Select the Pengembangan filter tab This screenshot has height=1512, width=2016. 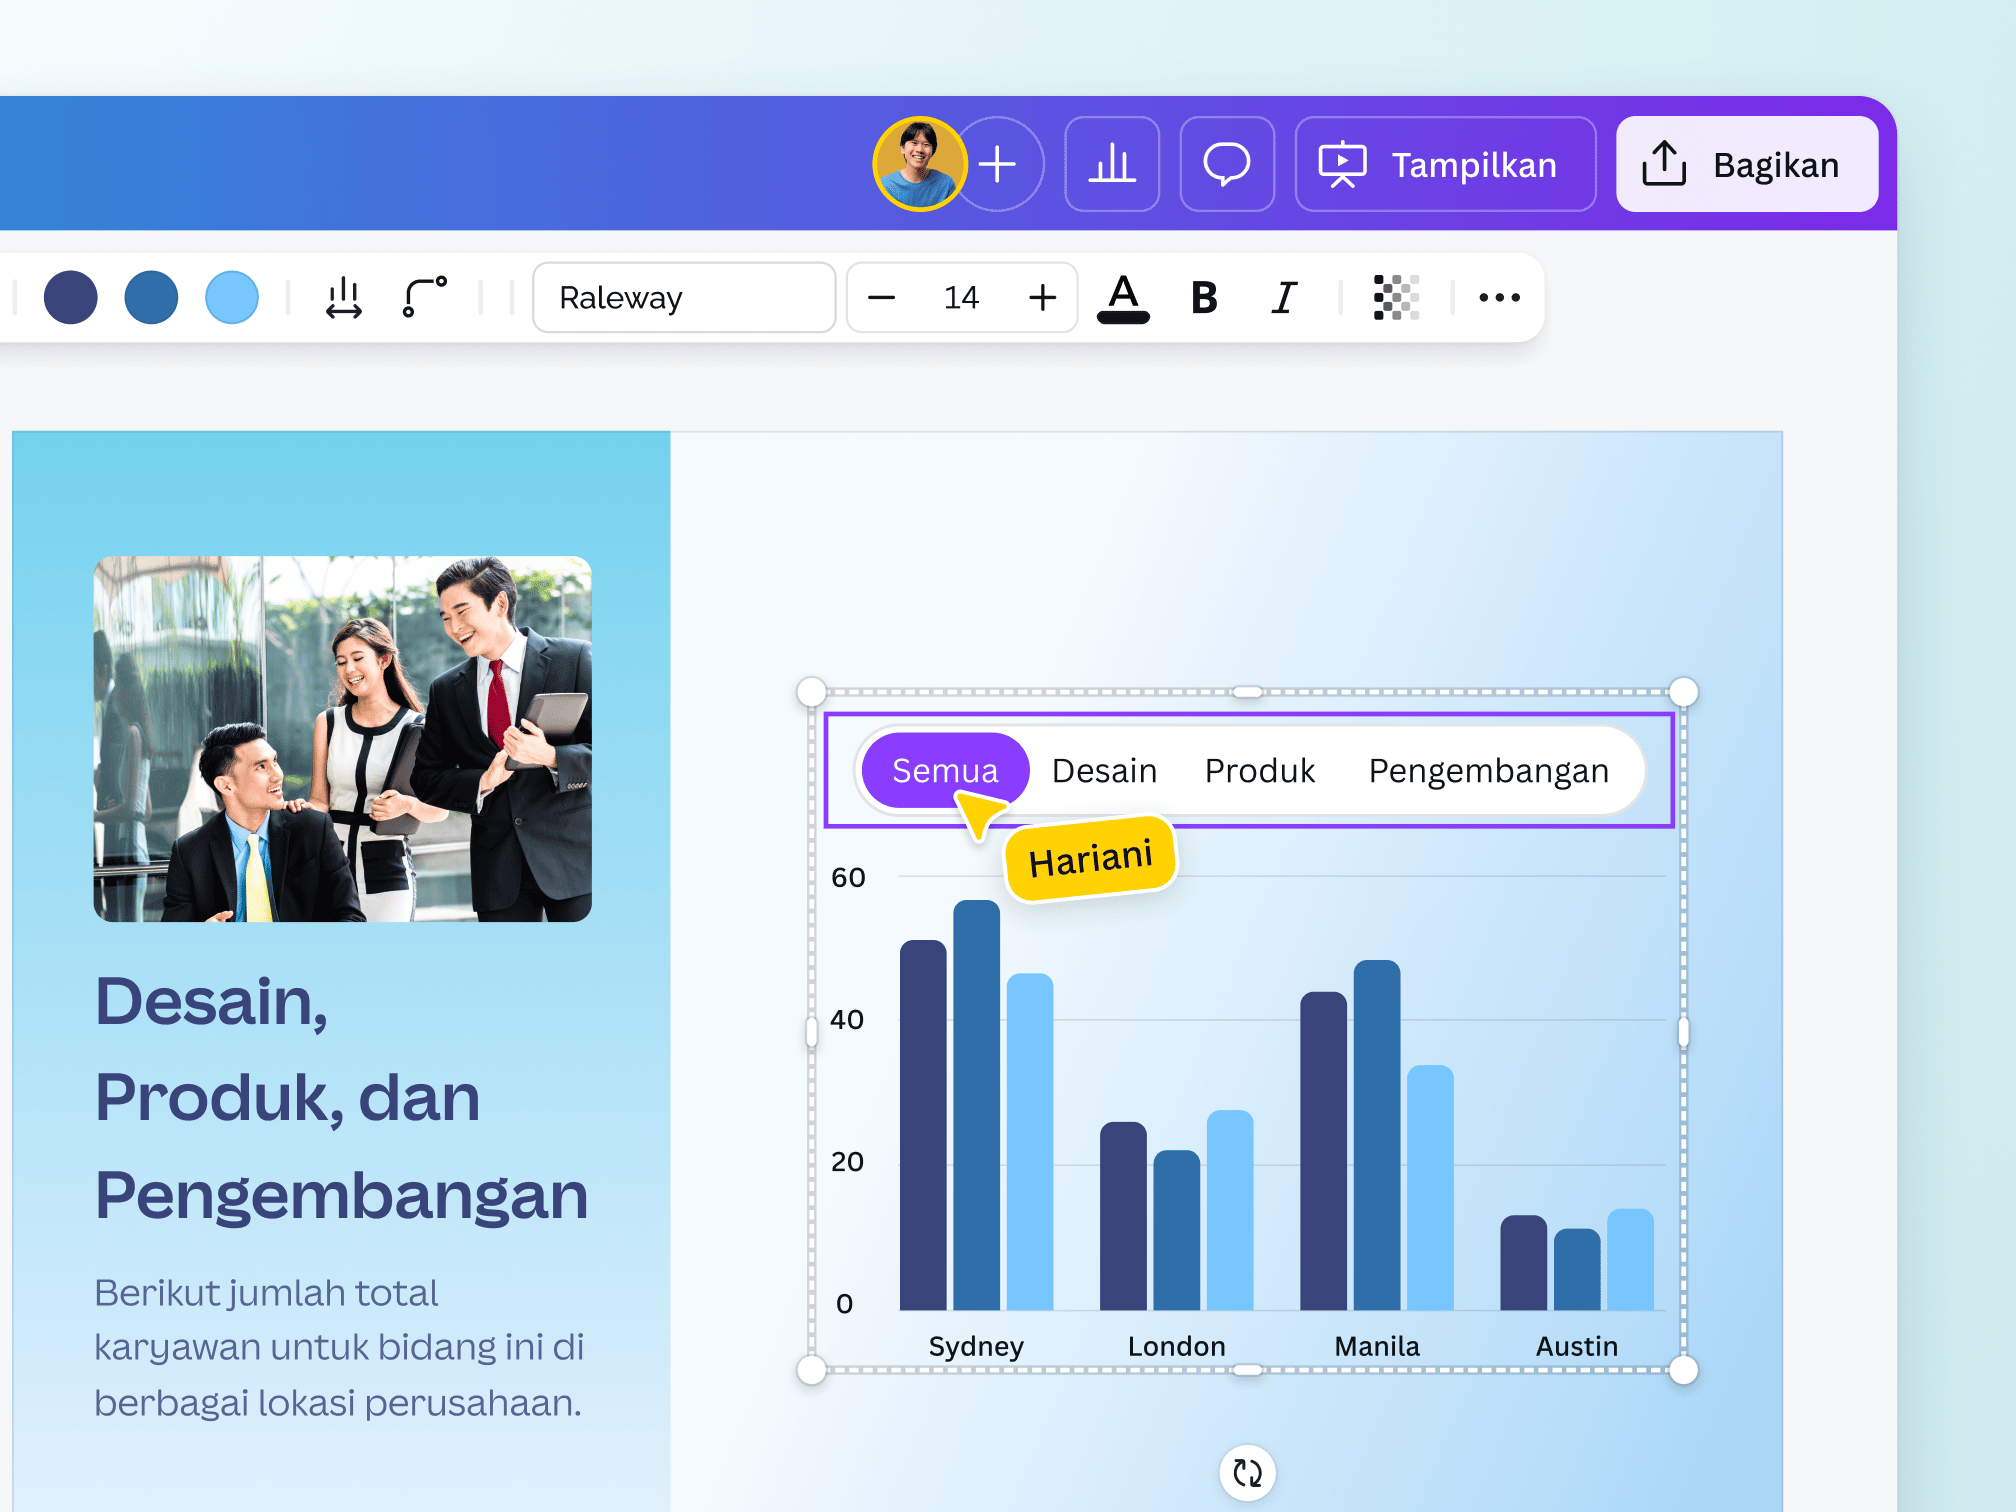click(x=1489, y=770)
